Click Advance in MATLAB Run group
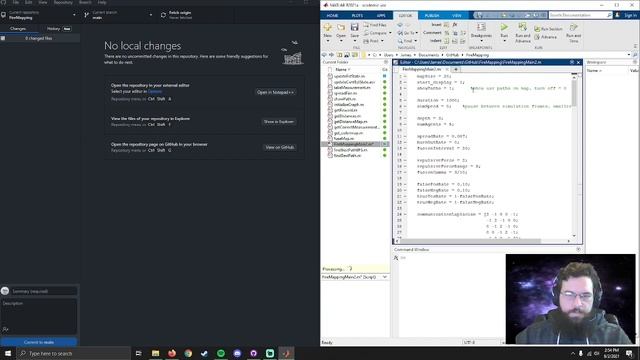Image resolution: width=640 pixels, height=360 pixels. coord(546,37)
